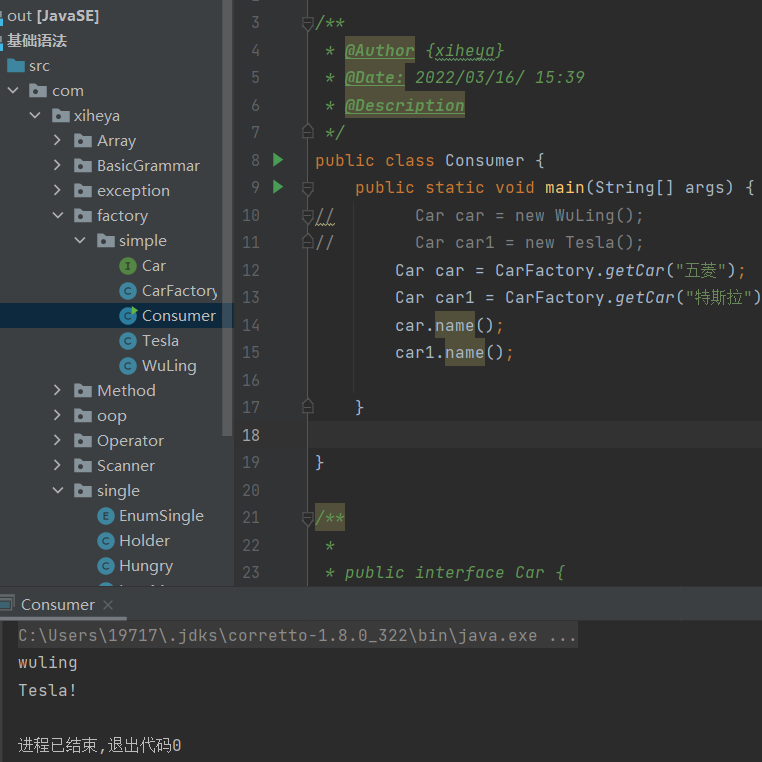Image resolution: width=762 pixels, height=762 pixels.
Task: Open Holder in the project tree
Action: coord(144,540)
